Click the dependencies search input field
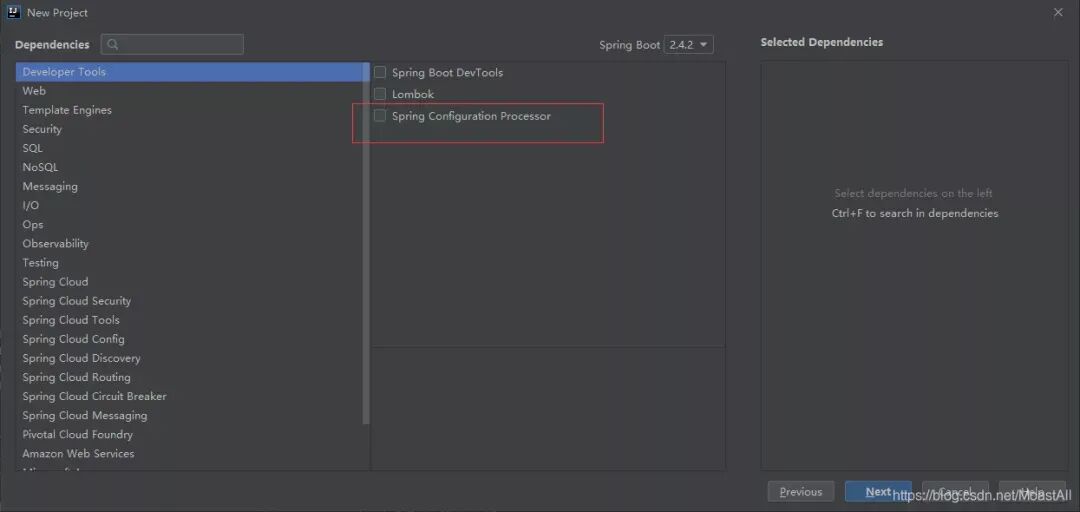 coord(172,44)
